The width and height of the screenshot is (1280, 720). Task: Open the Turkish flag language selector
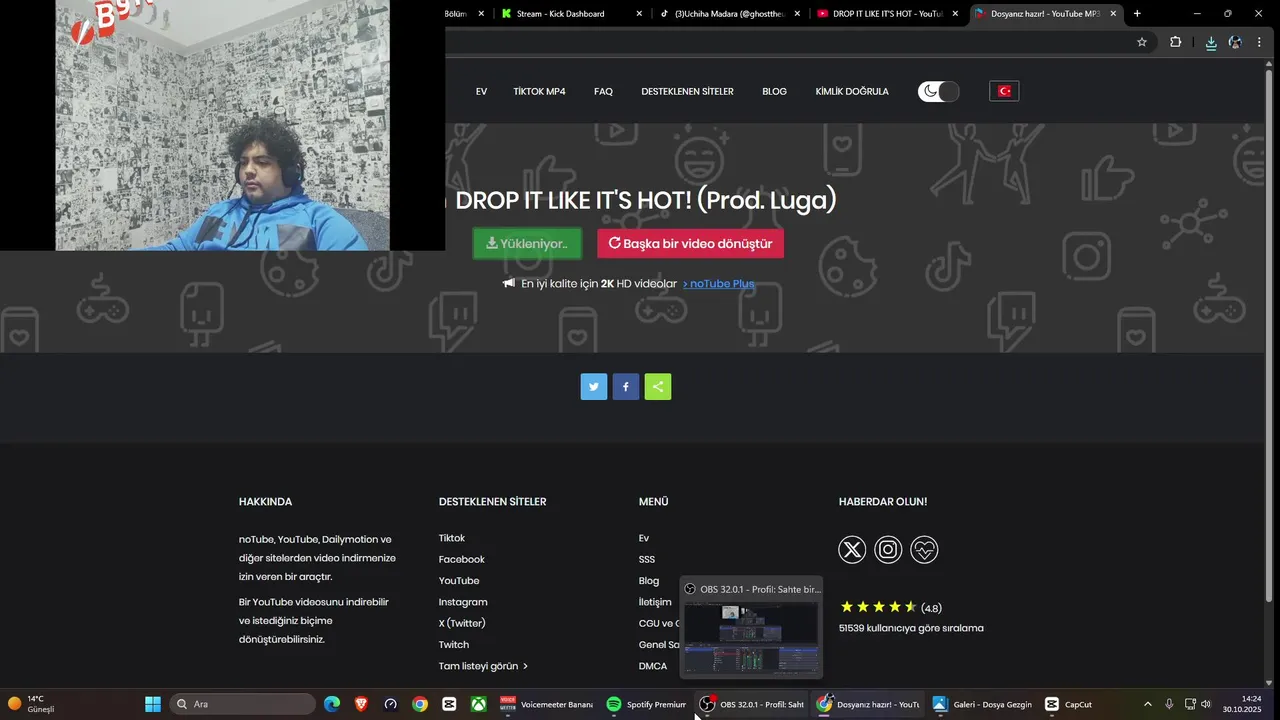[x=1004, y=91]
